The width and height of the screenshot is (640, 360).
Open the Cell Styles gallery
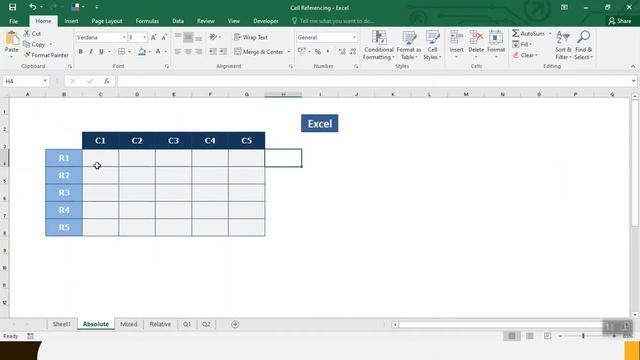click(432, 45)
